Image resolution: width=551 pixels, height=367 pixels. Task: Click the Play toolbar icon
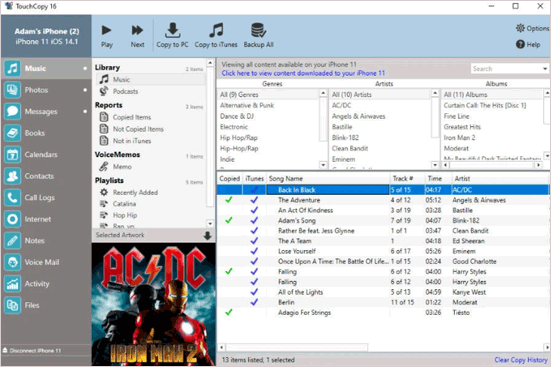click(x=106, y=31)
